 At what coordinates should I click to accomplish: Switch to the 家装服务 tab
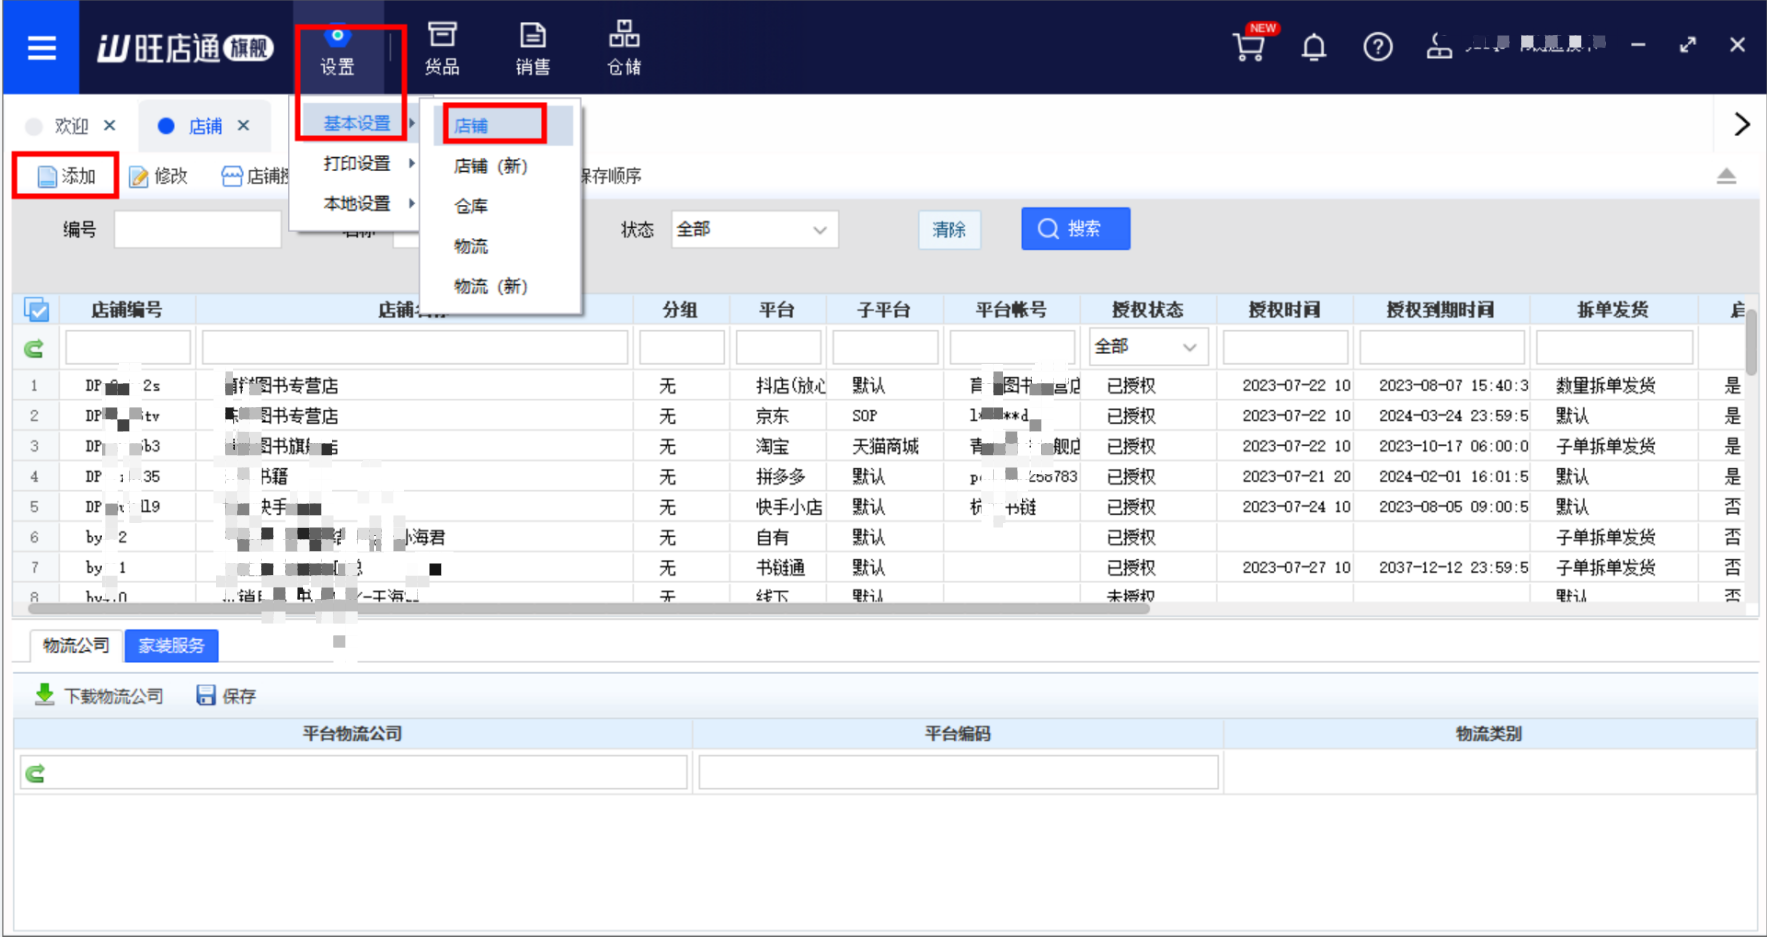171,646
